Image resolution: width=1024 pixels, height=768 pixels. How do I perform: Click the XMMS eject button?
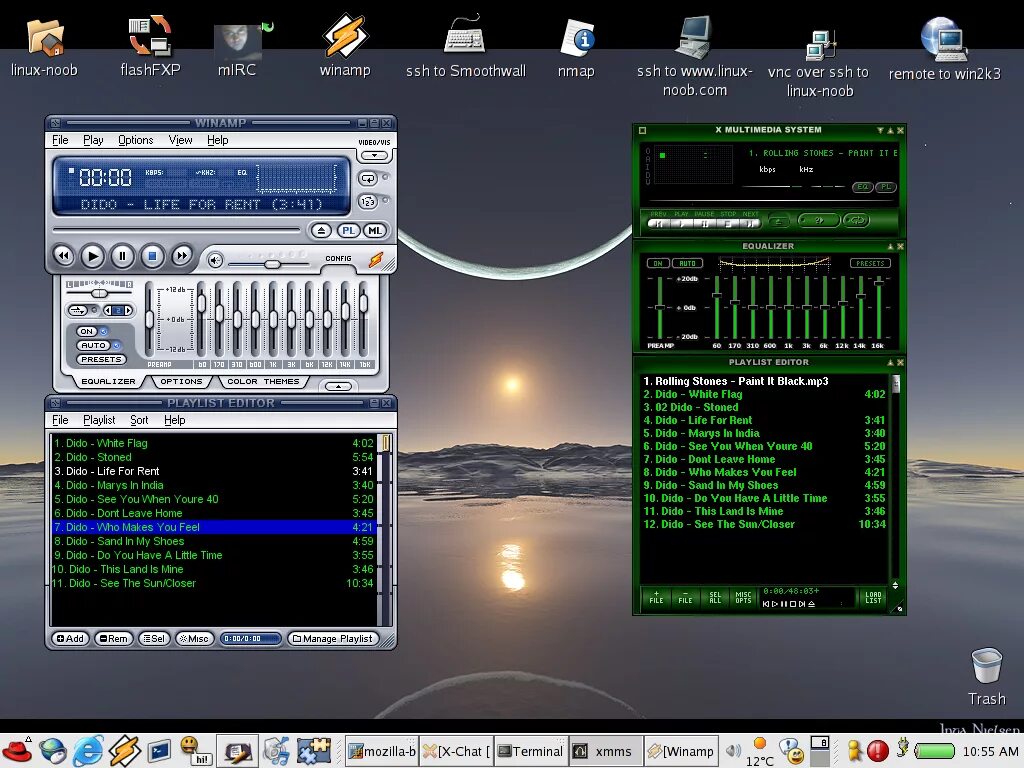pos(778,222)
